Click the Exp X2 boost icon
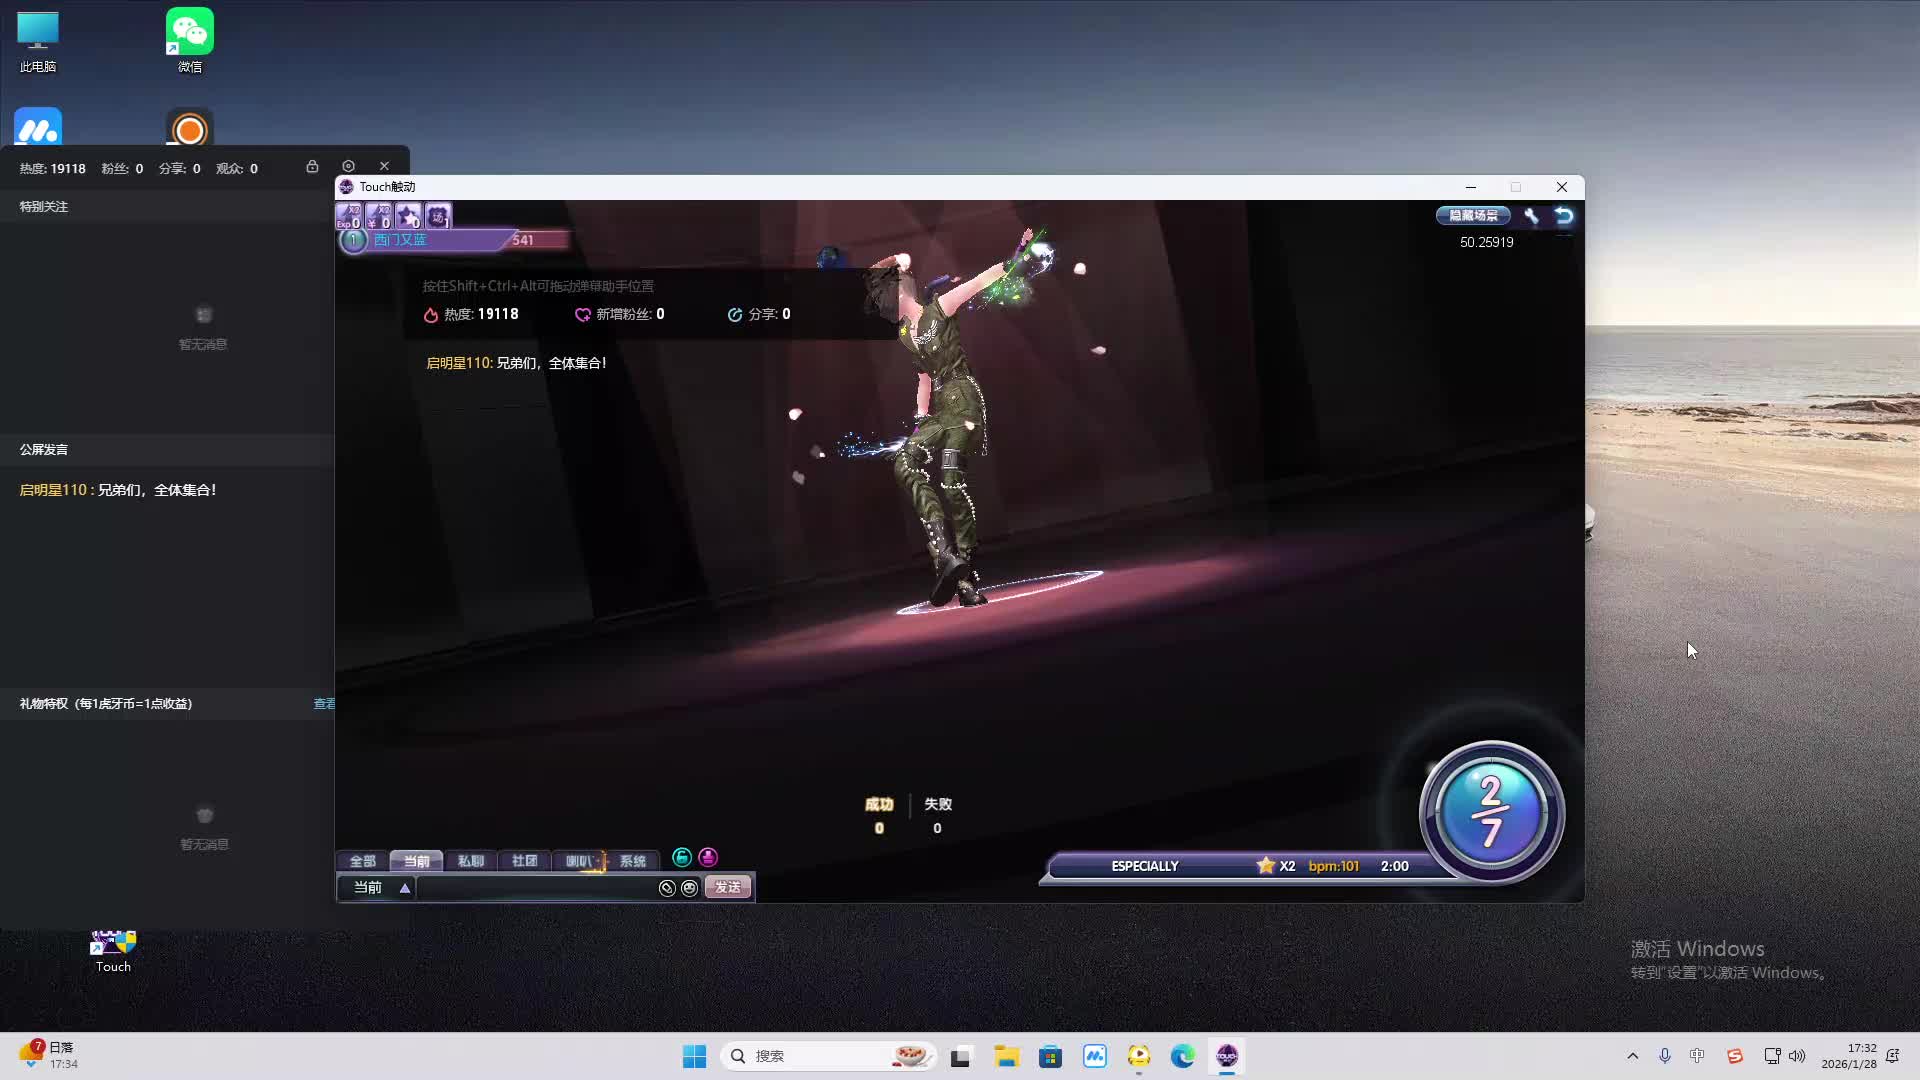This screenshot has width=1920, height=1080. coord(349,216)
